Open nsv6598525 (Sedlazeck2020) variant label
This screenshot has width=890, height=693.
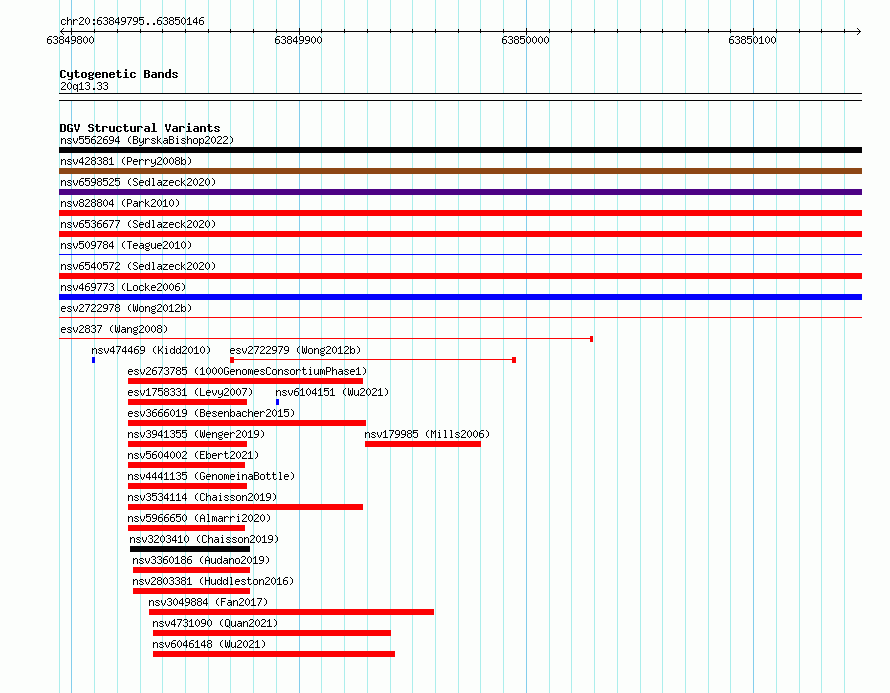pos(138,182)
